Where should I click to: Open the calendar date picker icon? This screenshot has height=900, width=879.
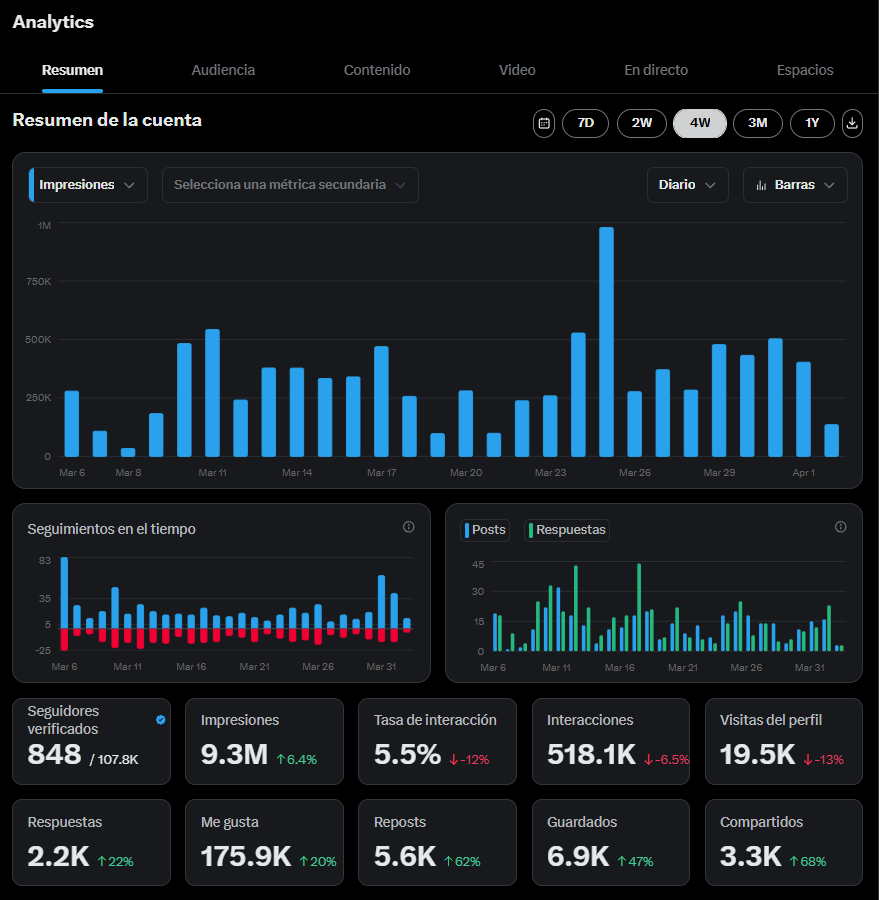click(544, 123)
